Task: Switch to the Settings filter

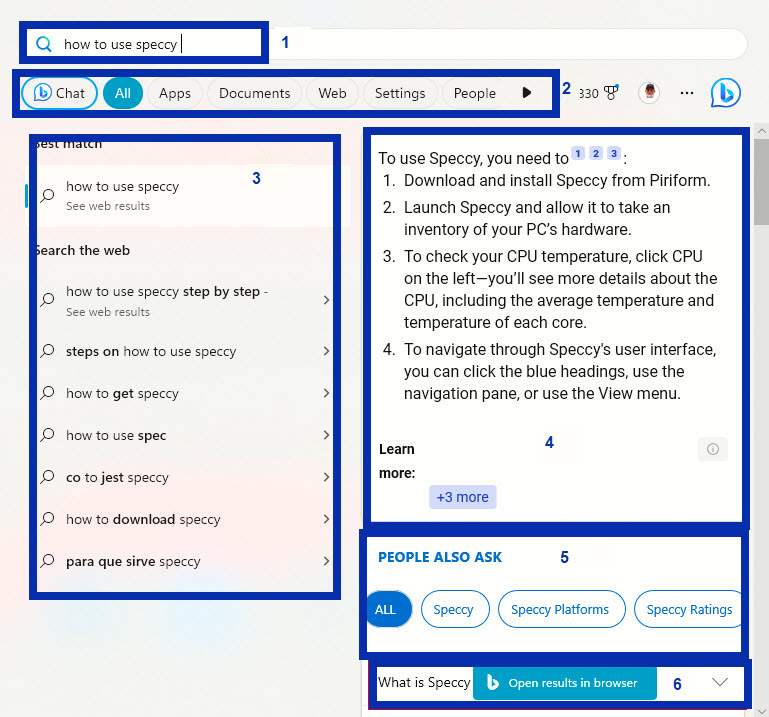Action: [x=400, y=93]
